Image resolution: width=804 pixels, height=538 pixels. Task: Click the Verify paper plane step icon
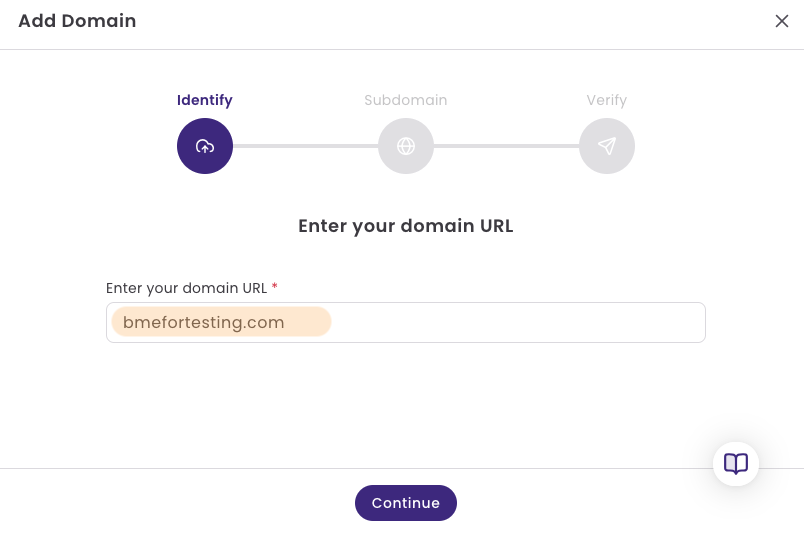[x=607, y=146]
